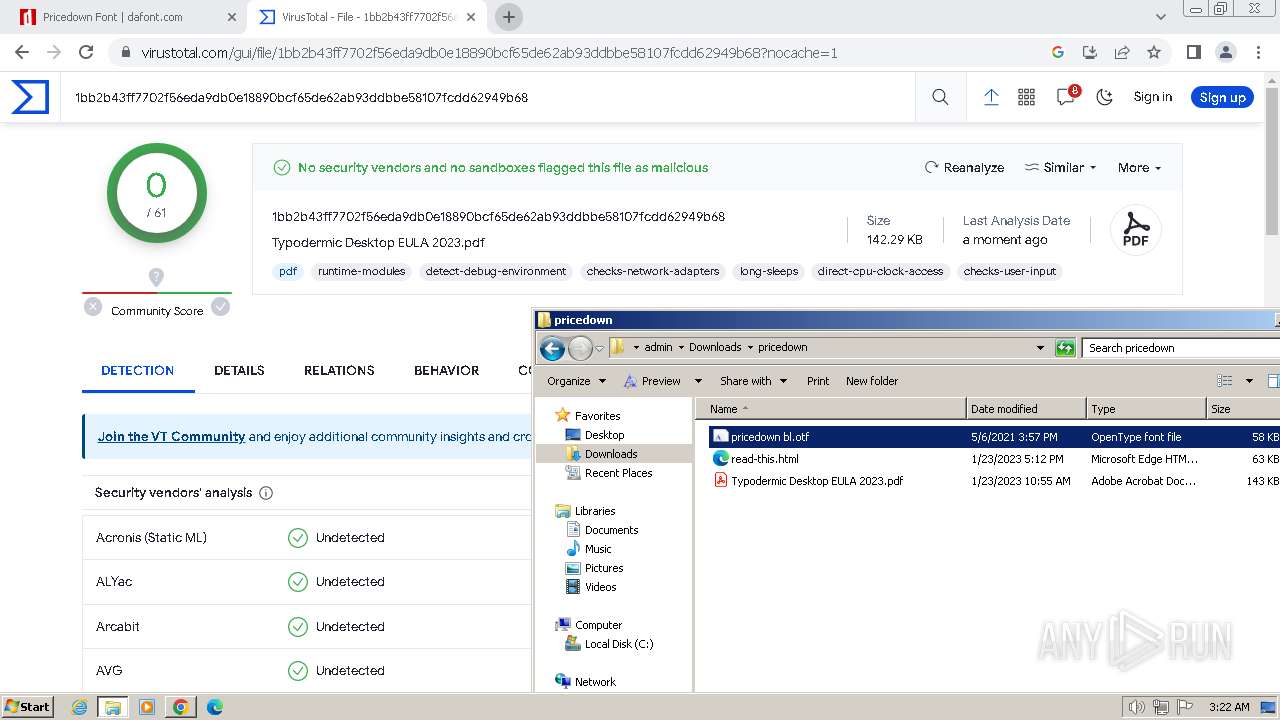This screenshot has height=720, width=1280.
Task: Click Chrome back arrow
Action: [22, 52]
